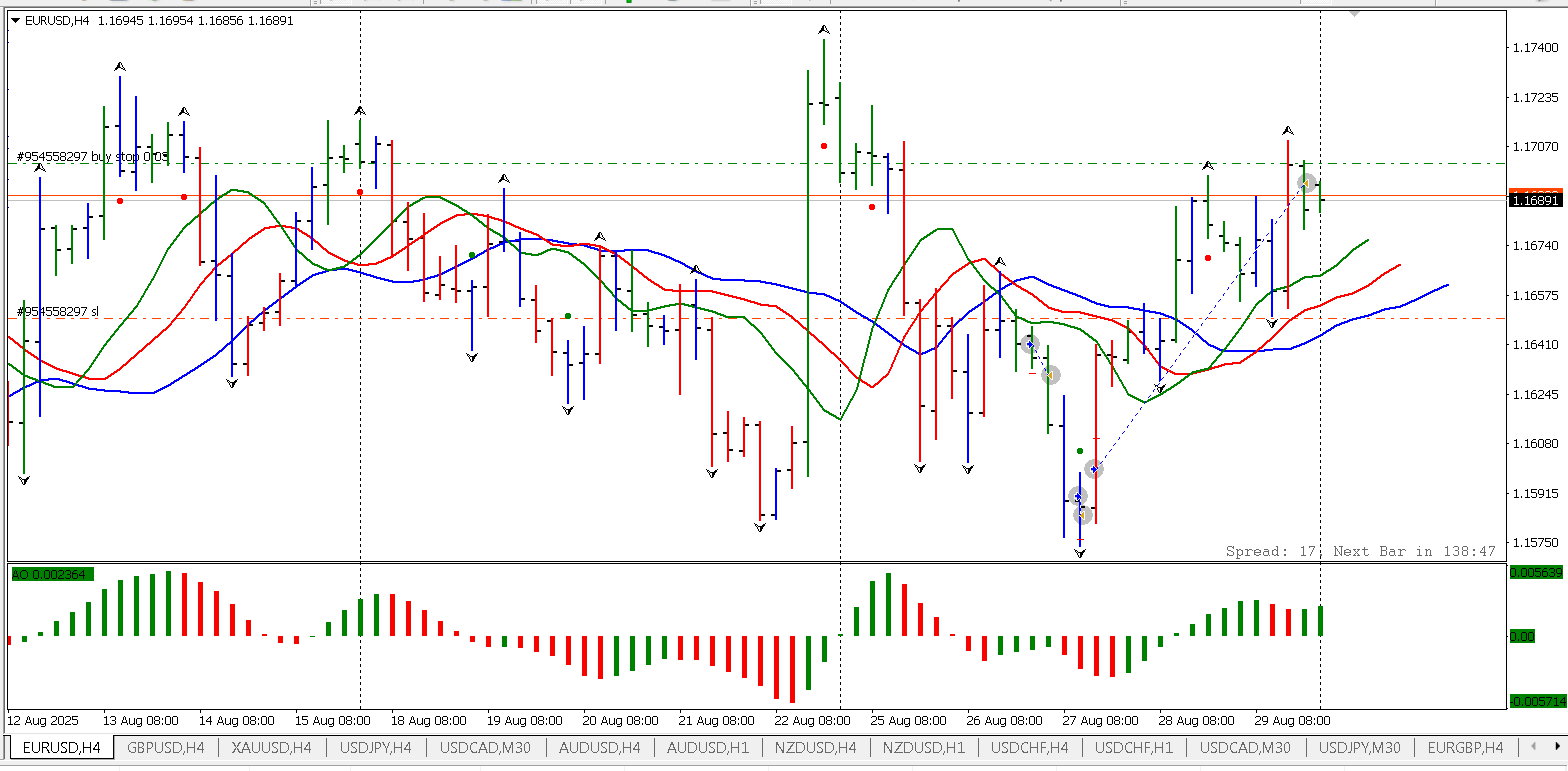The width and height of the screenshot is (1568, 771).
Task: Click the up fractal arrow above 13 Aug high
Action: 120,67
